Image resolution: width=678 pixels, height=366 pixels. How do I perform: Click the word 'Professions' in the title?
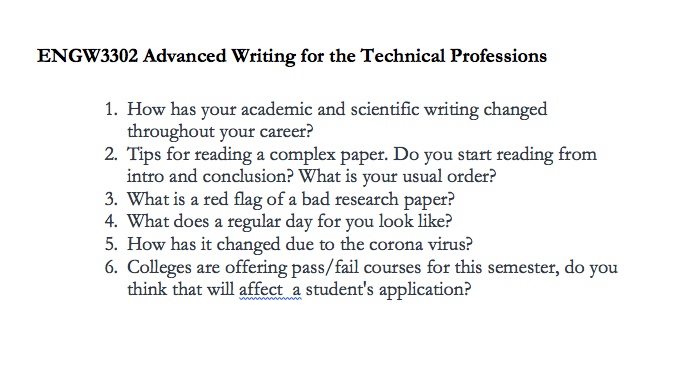tap(498, 56)
